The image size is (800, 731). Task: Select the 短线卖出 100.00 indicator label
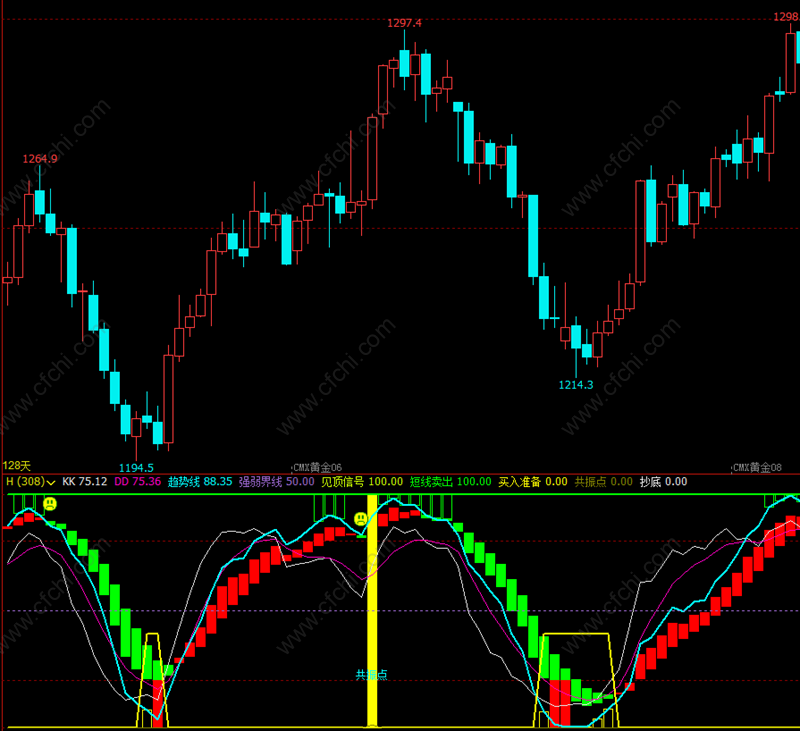[x=451, y=482]
